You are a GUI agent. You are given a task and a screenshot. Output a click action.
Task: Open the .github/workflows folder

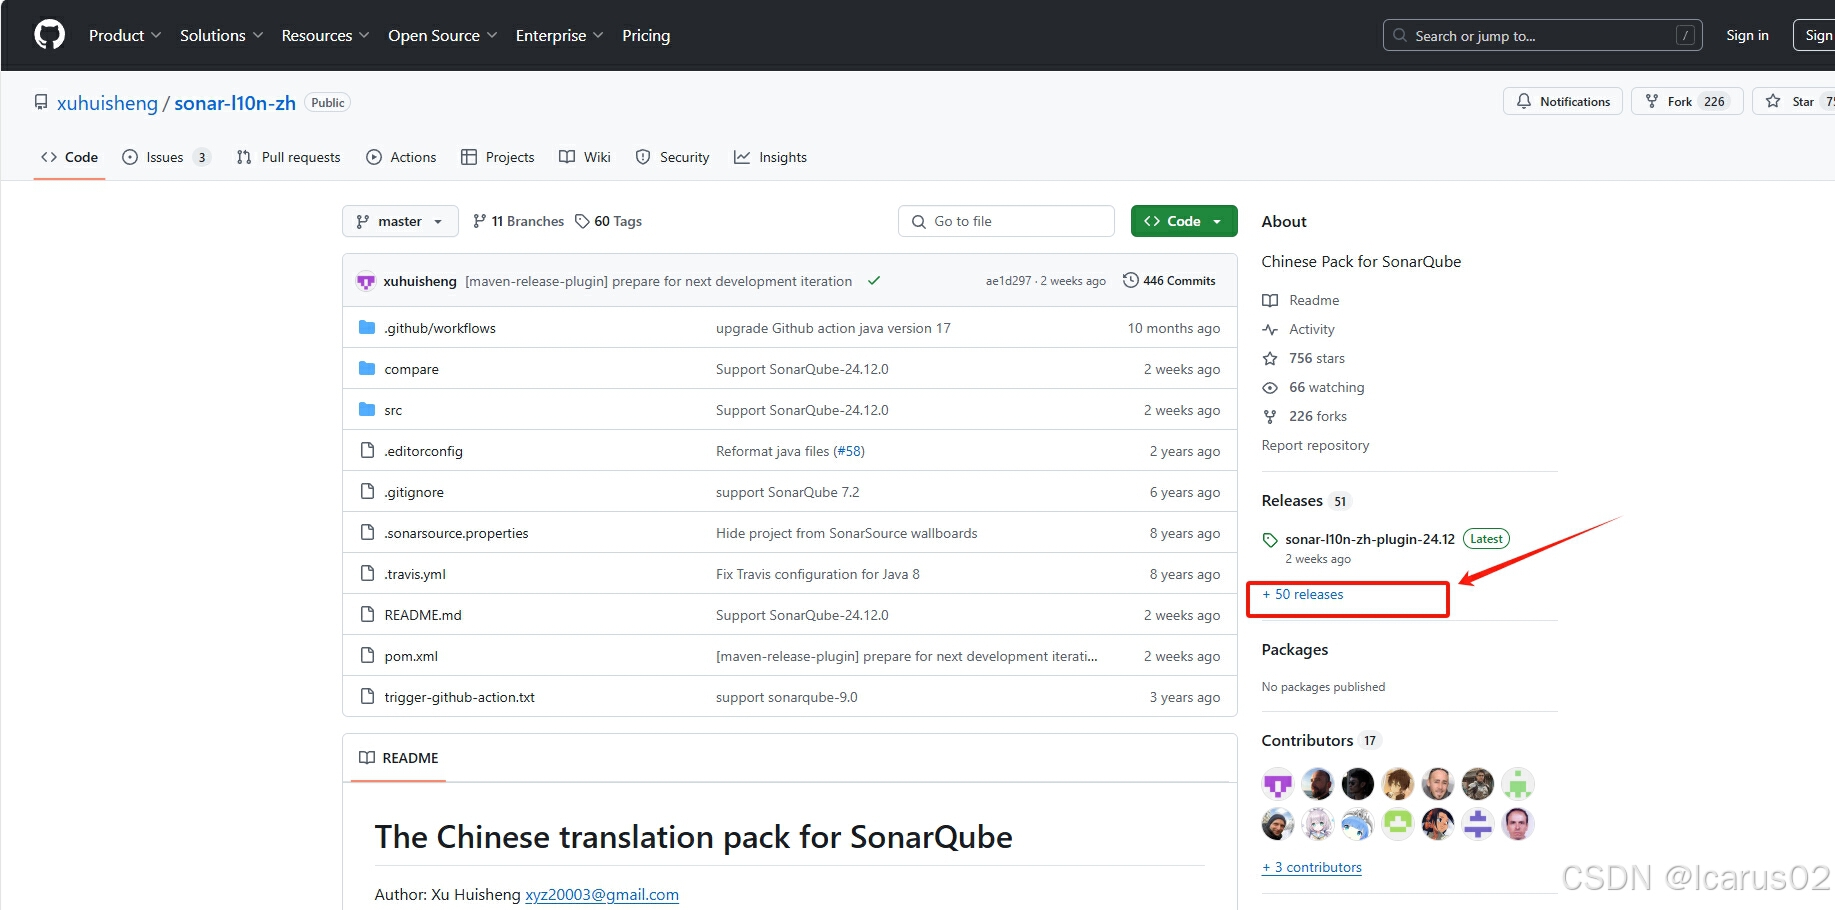[440, 328]
